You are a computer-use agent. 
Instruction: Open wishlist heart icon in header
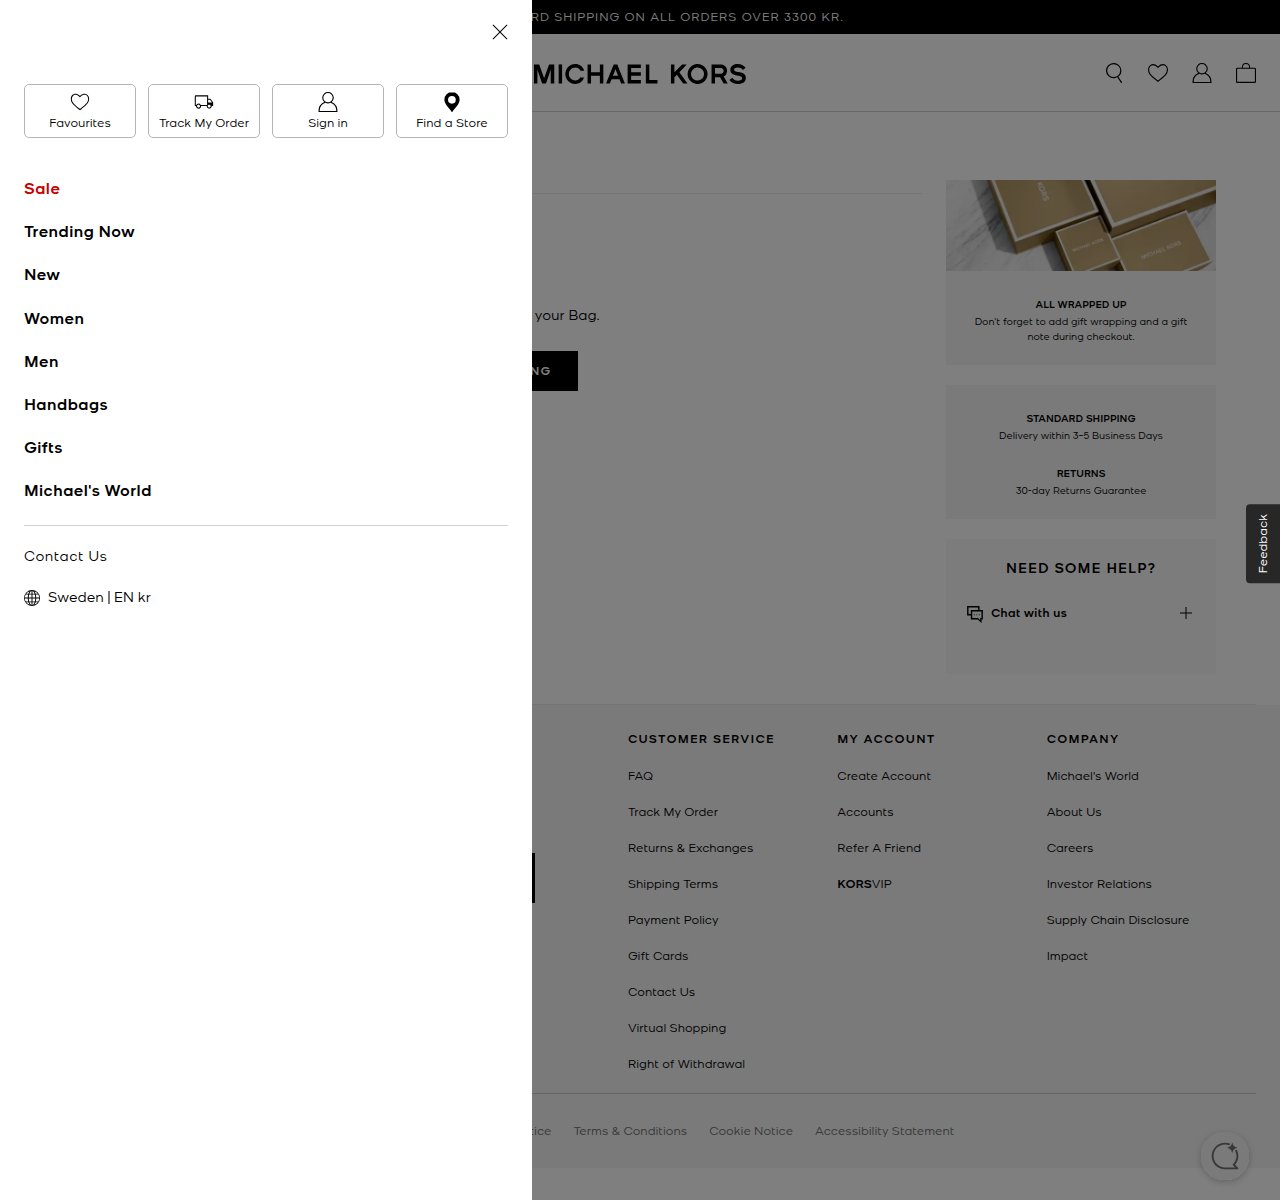click(1158, 73)
